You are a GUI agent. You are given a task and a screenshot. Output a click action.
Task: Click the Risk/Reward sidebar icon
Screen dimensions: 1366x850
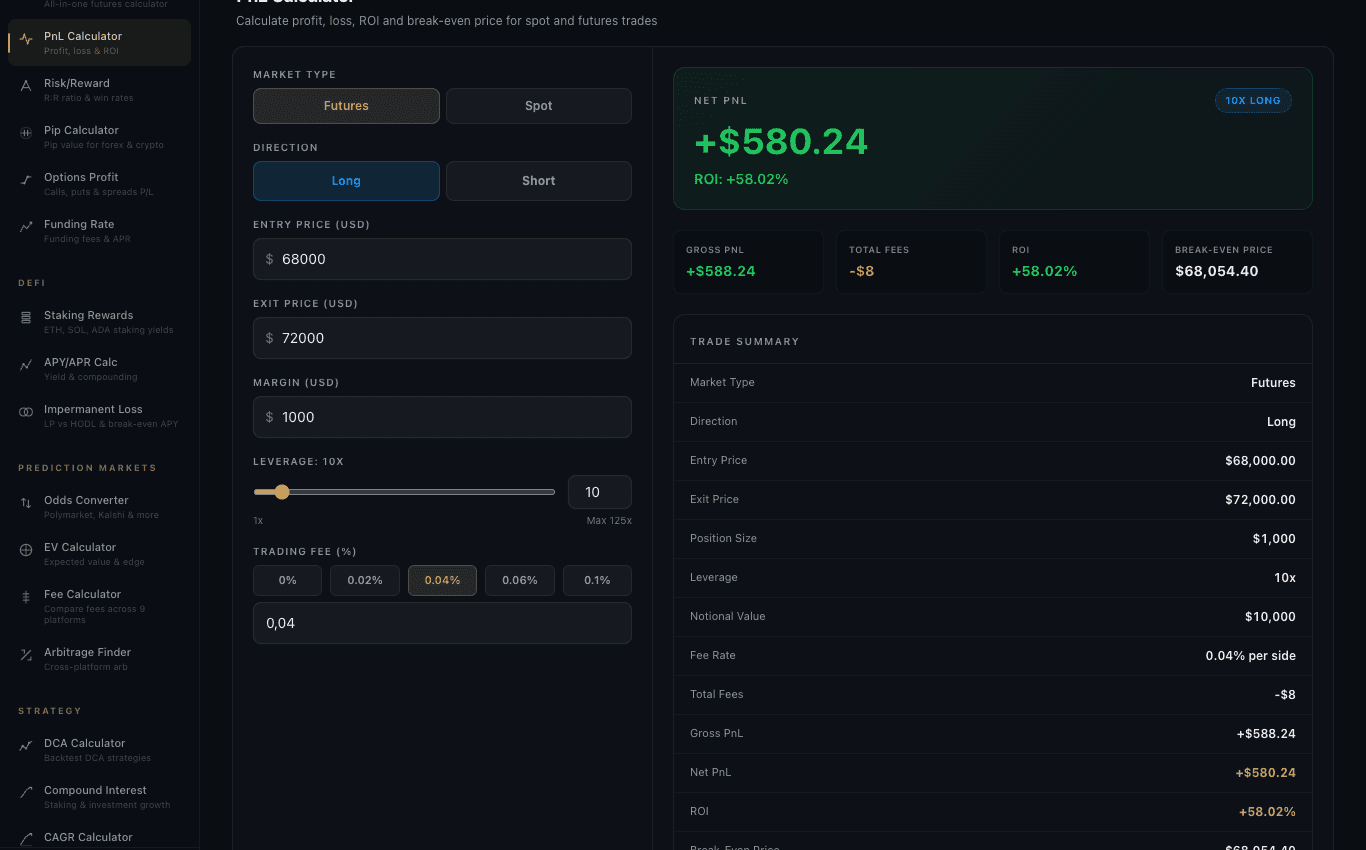click(x=26, y=87)
